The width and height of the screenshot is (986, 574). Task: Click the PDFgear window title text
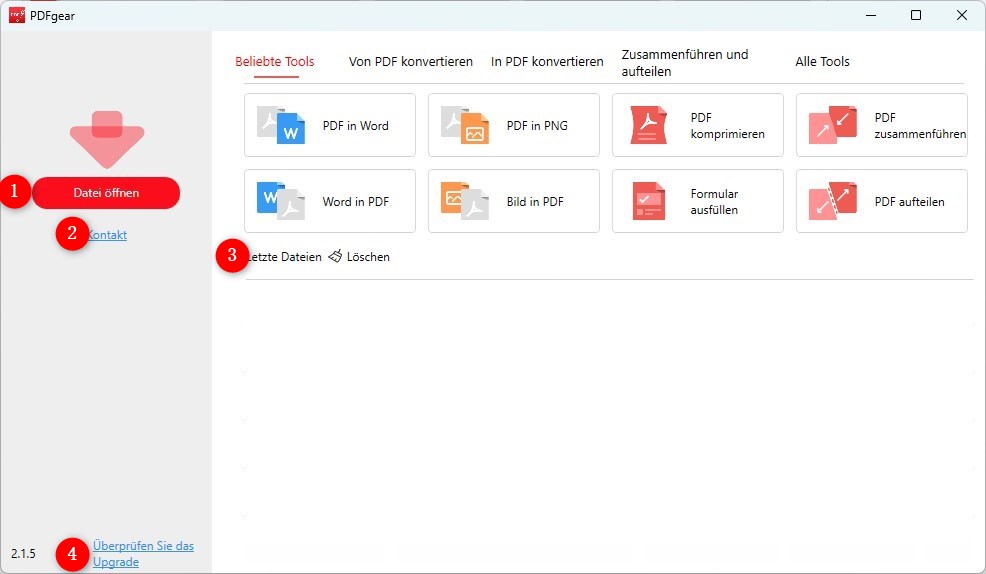52,16
